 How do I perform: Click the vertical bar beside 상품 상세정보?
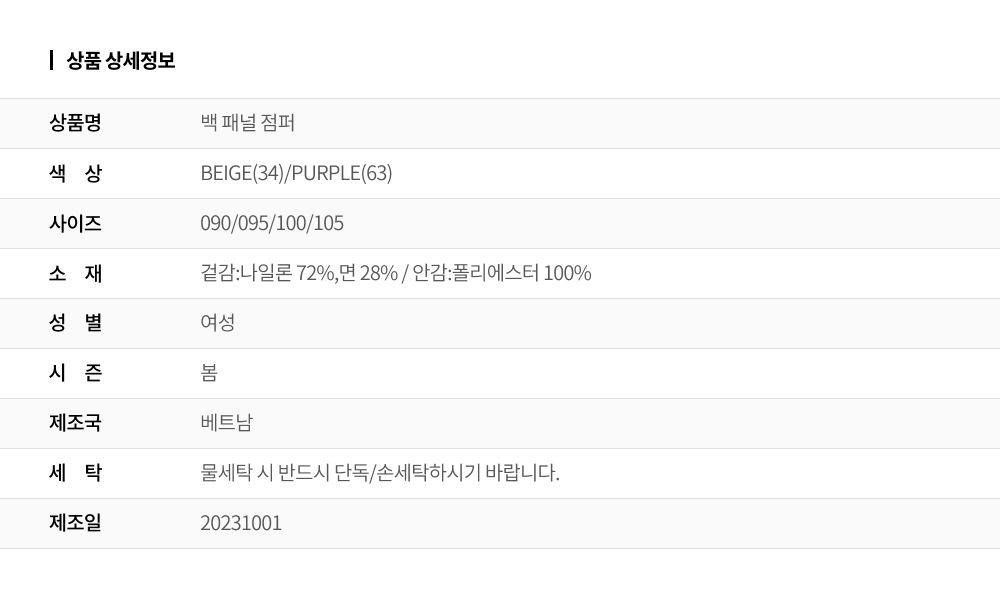point(51,61)
